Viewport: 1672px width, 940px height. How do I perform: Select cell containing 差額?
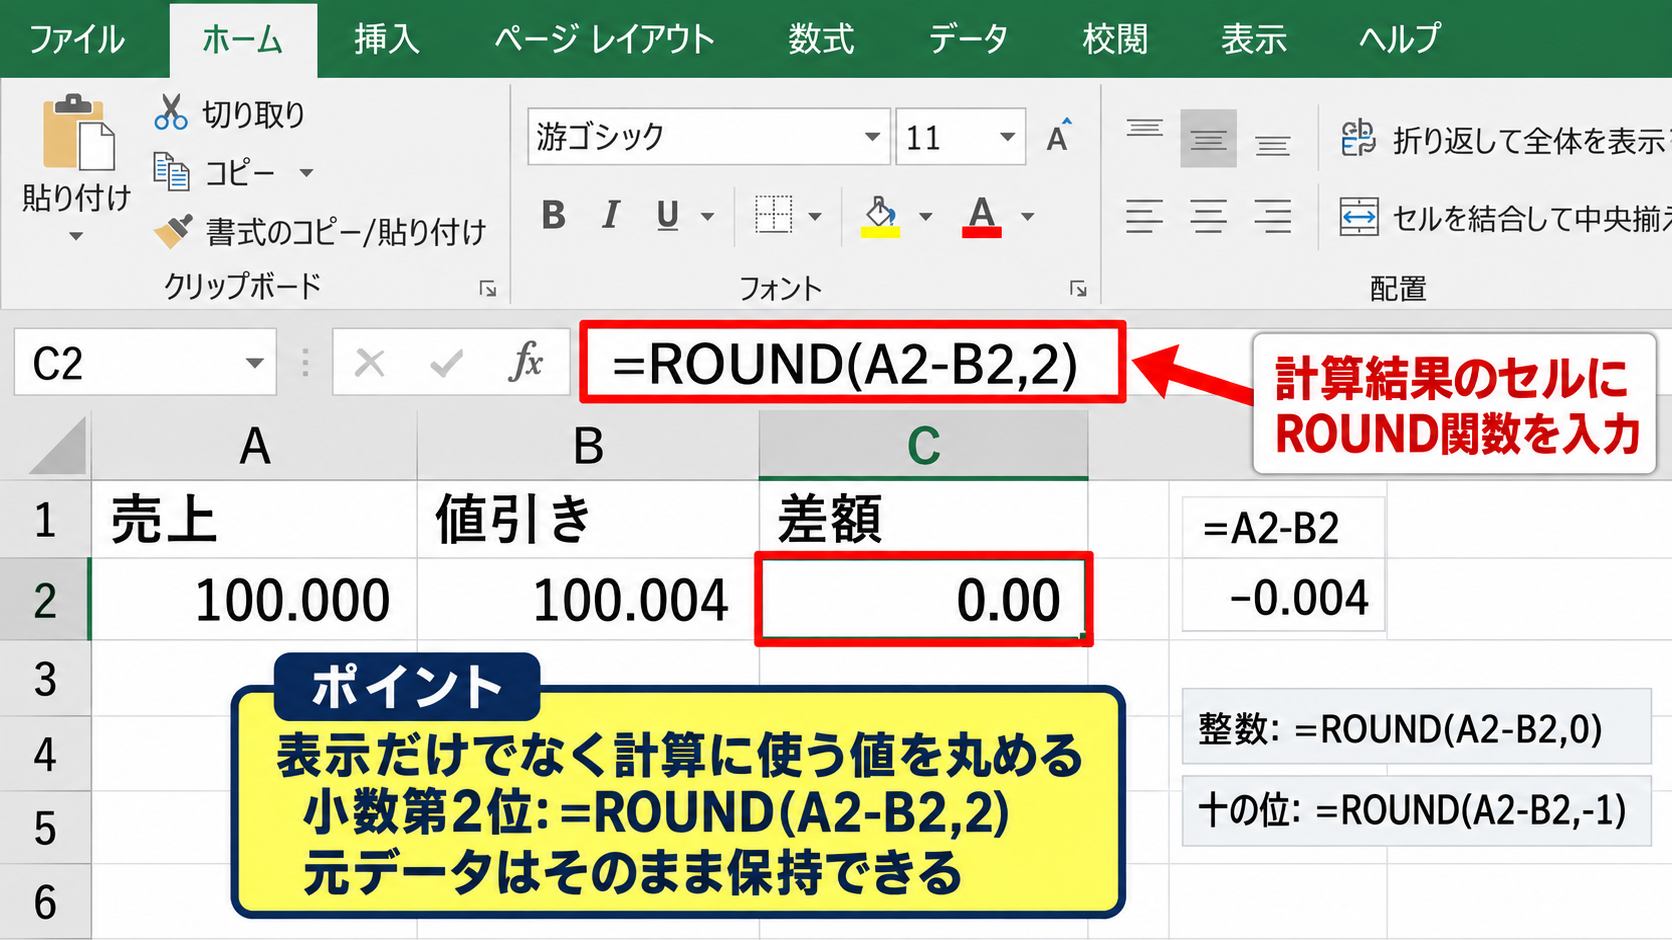pyautogui.click(x=923, y=520)
